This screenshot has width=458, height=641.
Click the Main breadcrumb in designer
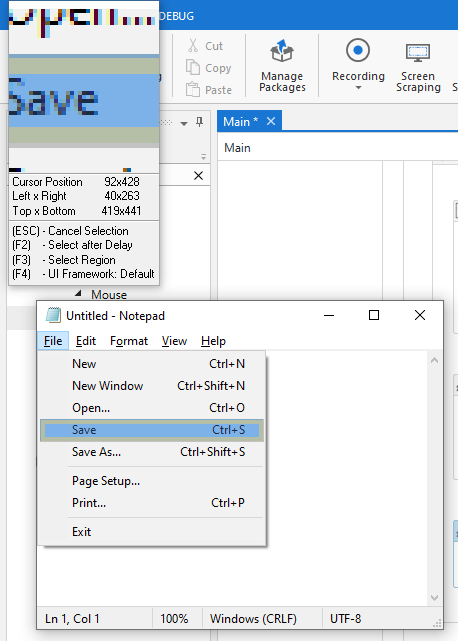[x=237, y=148]
